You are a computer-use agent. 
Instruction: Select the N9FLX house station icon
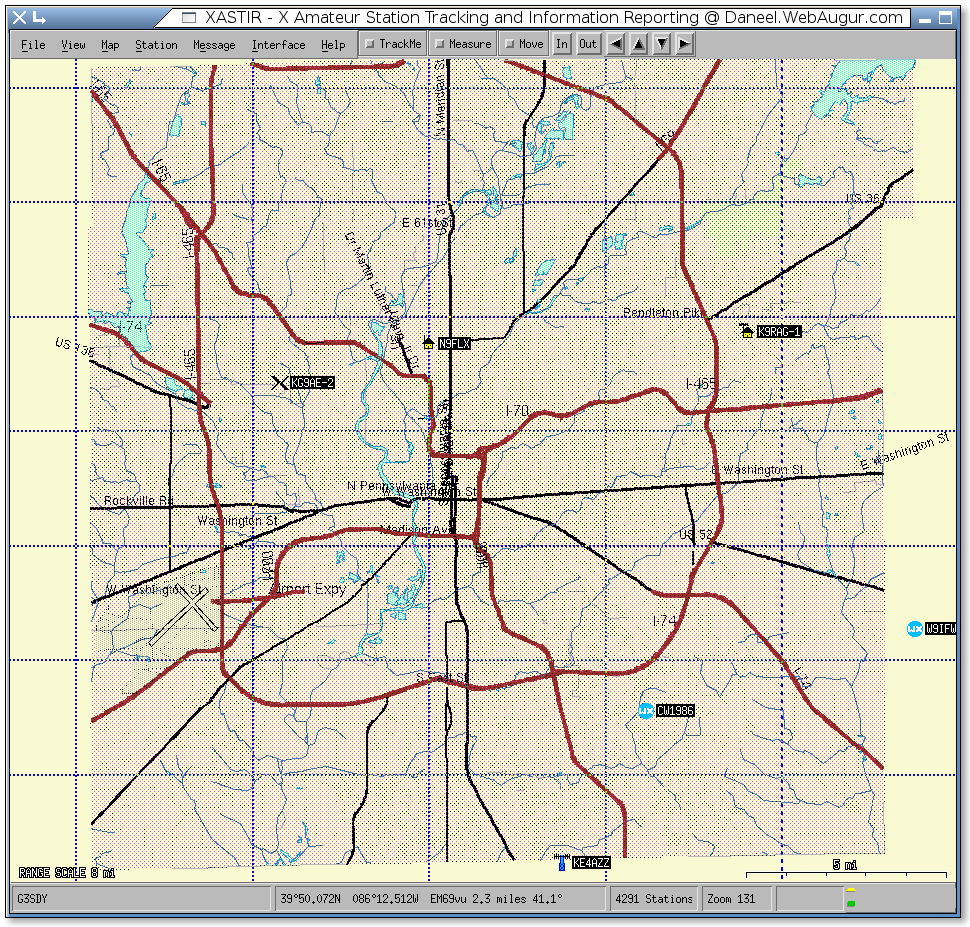pos(428,343)
